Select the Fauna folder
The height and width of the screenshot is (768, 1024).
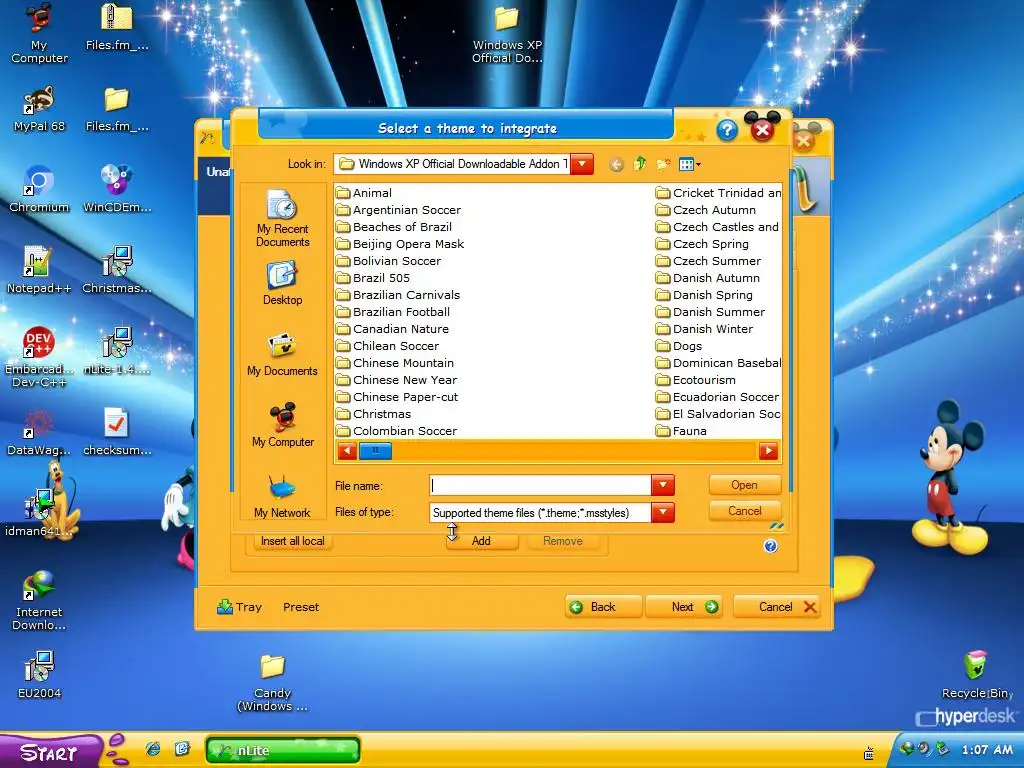(682, 430)
